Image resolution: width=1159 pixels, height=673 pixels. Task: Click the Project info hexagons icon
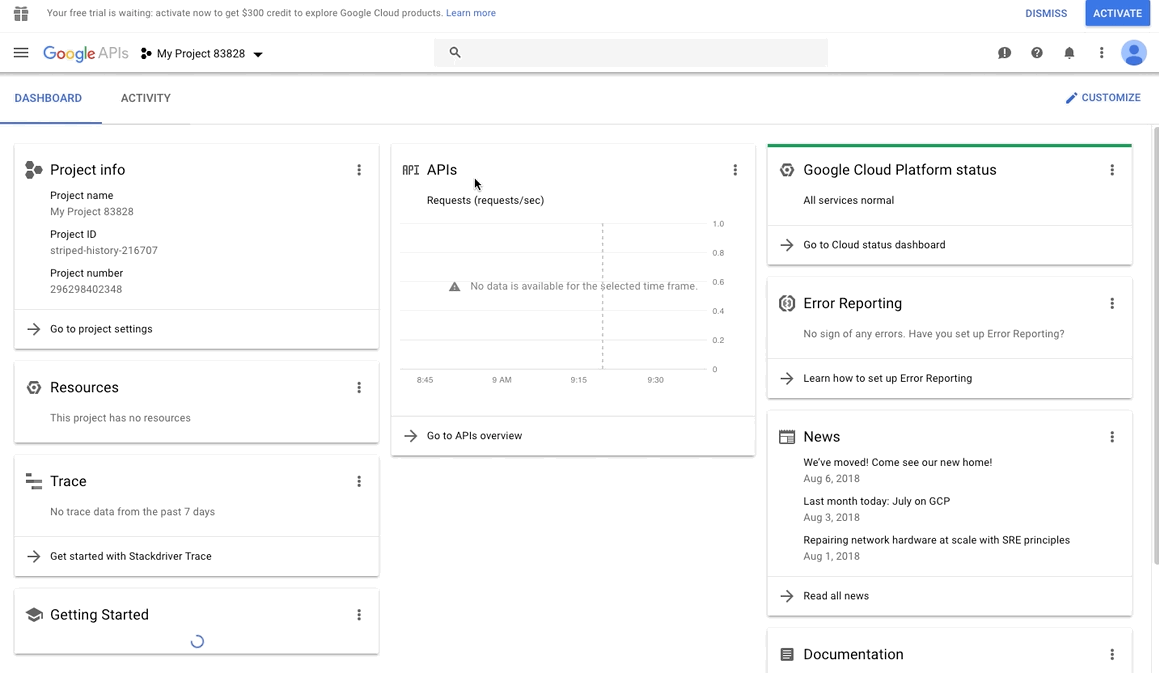point(34,170)
